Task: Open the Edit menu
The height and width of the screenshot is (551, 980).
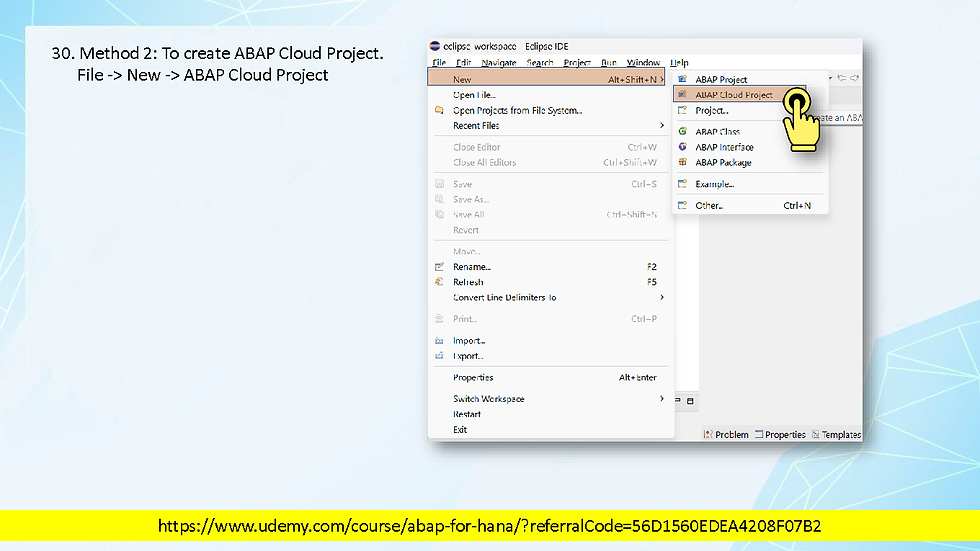Action: pyautogui.click(x=463, y=62)
